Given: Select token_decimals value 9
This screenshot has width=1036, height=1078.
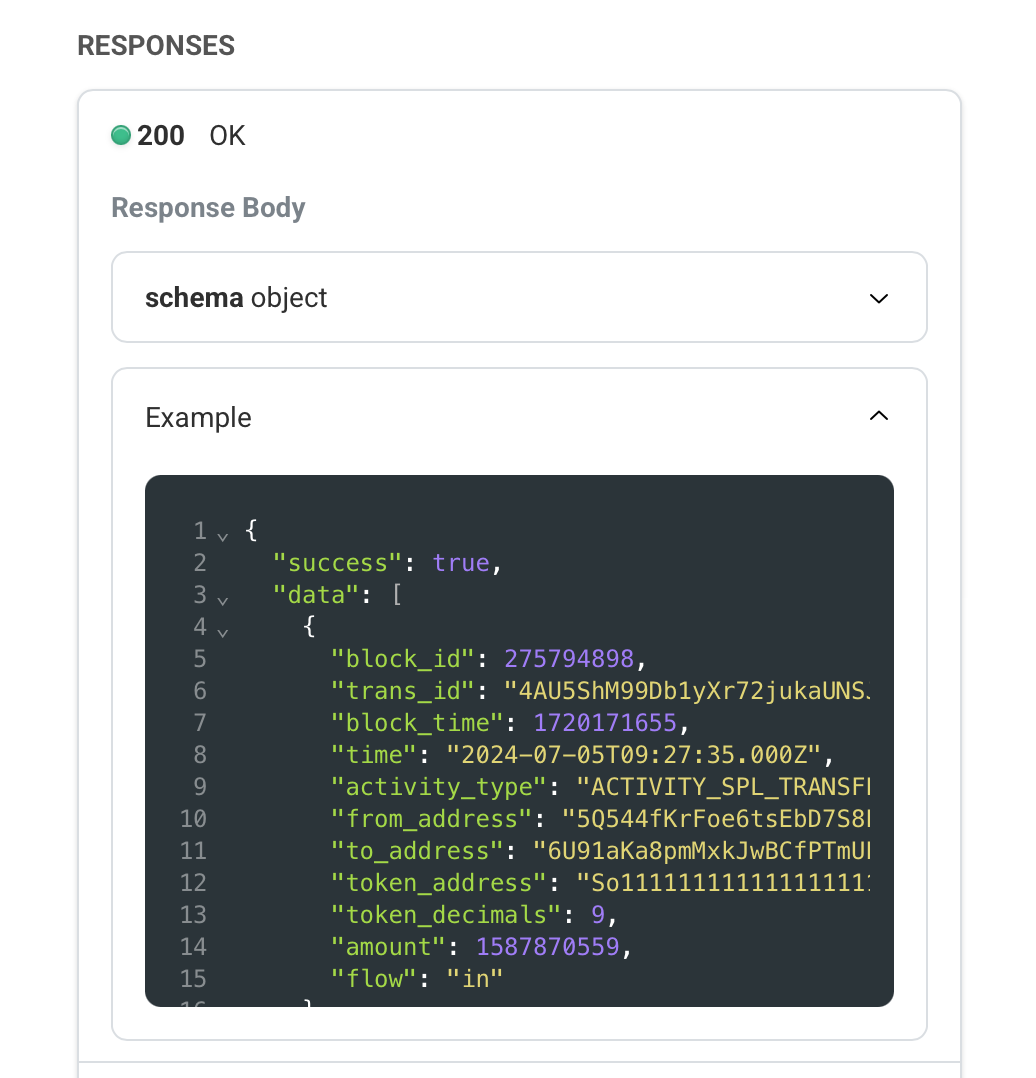Looking at the screenshot, I should click(x=597, y=914).
